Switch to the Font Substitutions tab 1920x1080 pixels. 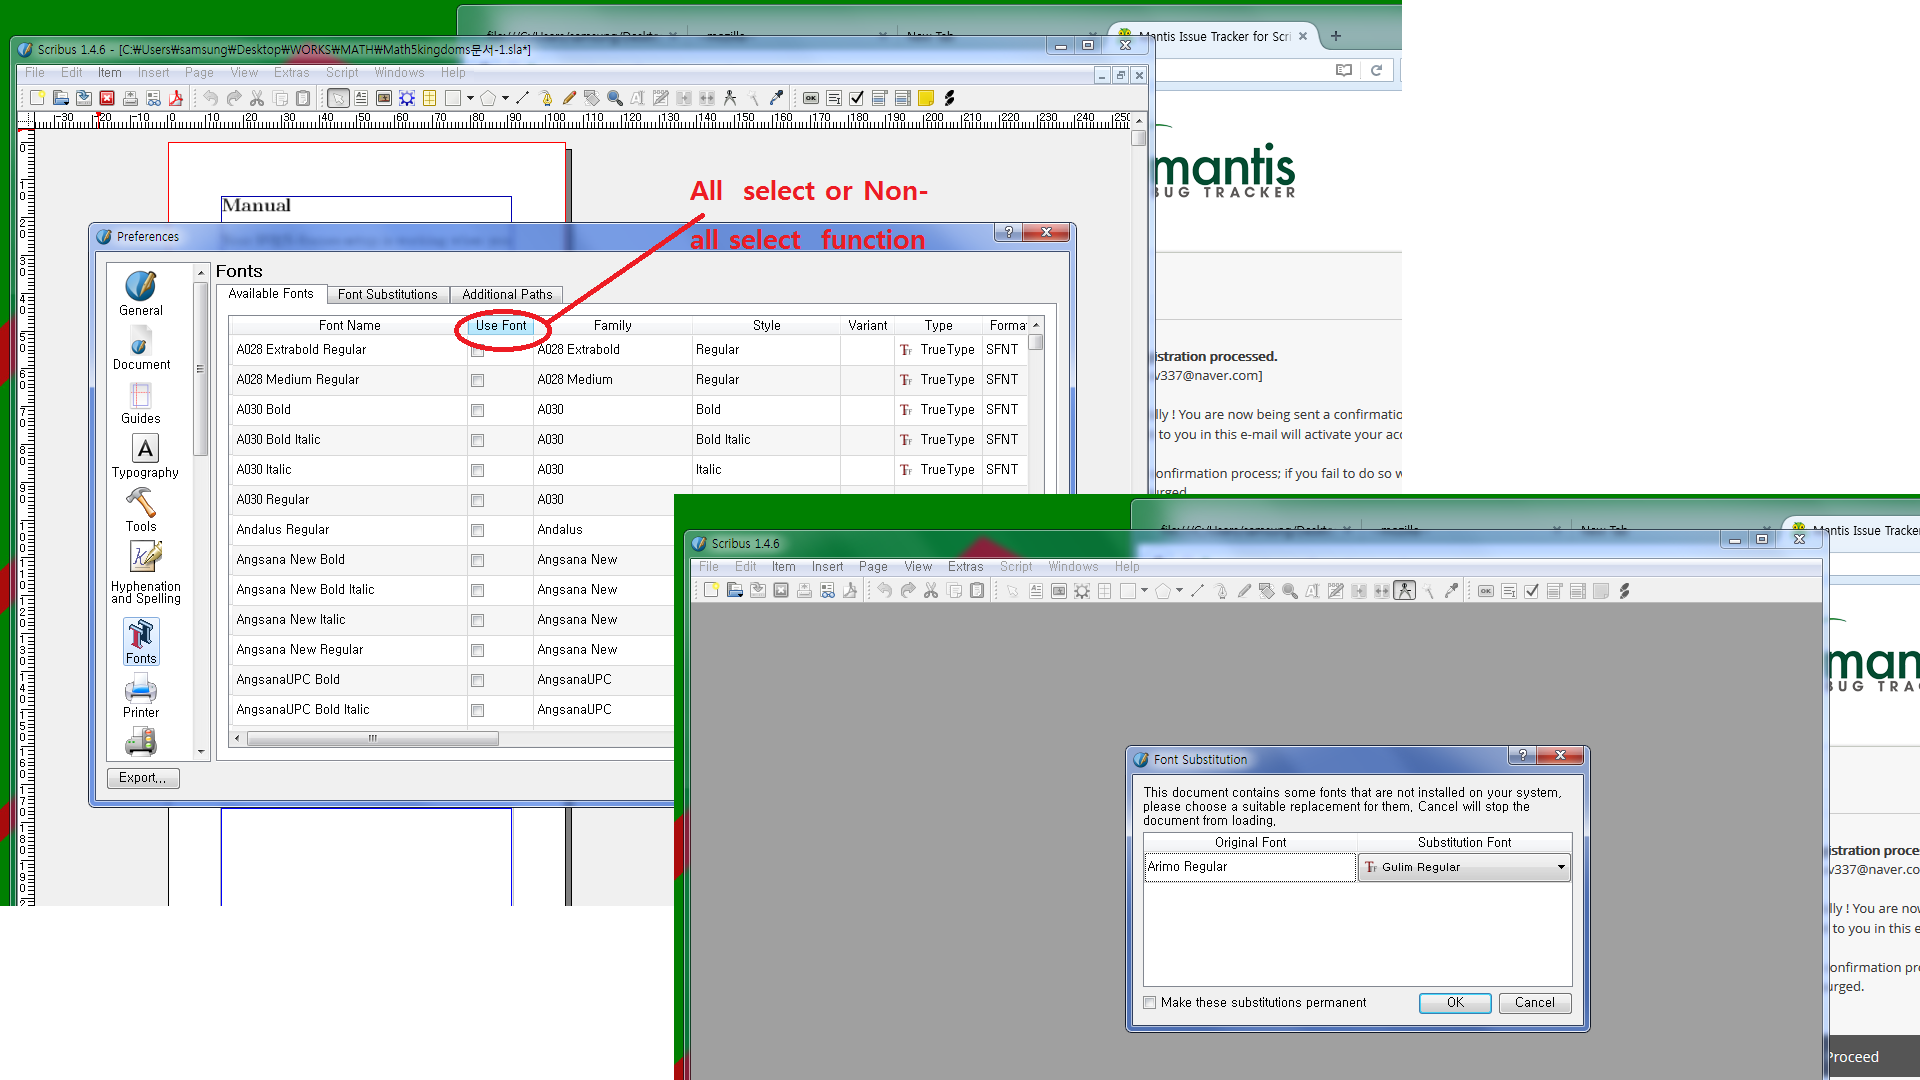(387, 294)
